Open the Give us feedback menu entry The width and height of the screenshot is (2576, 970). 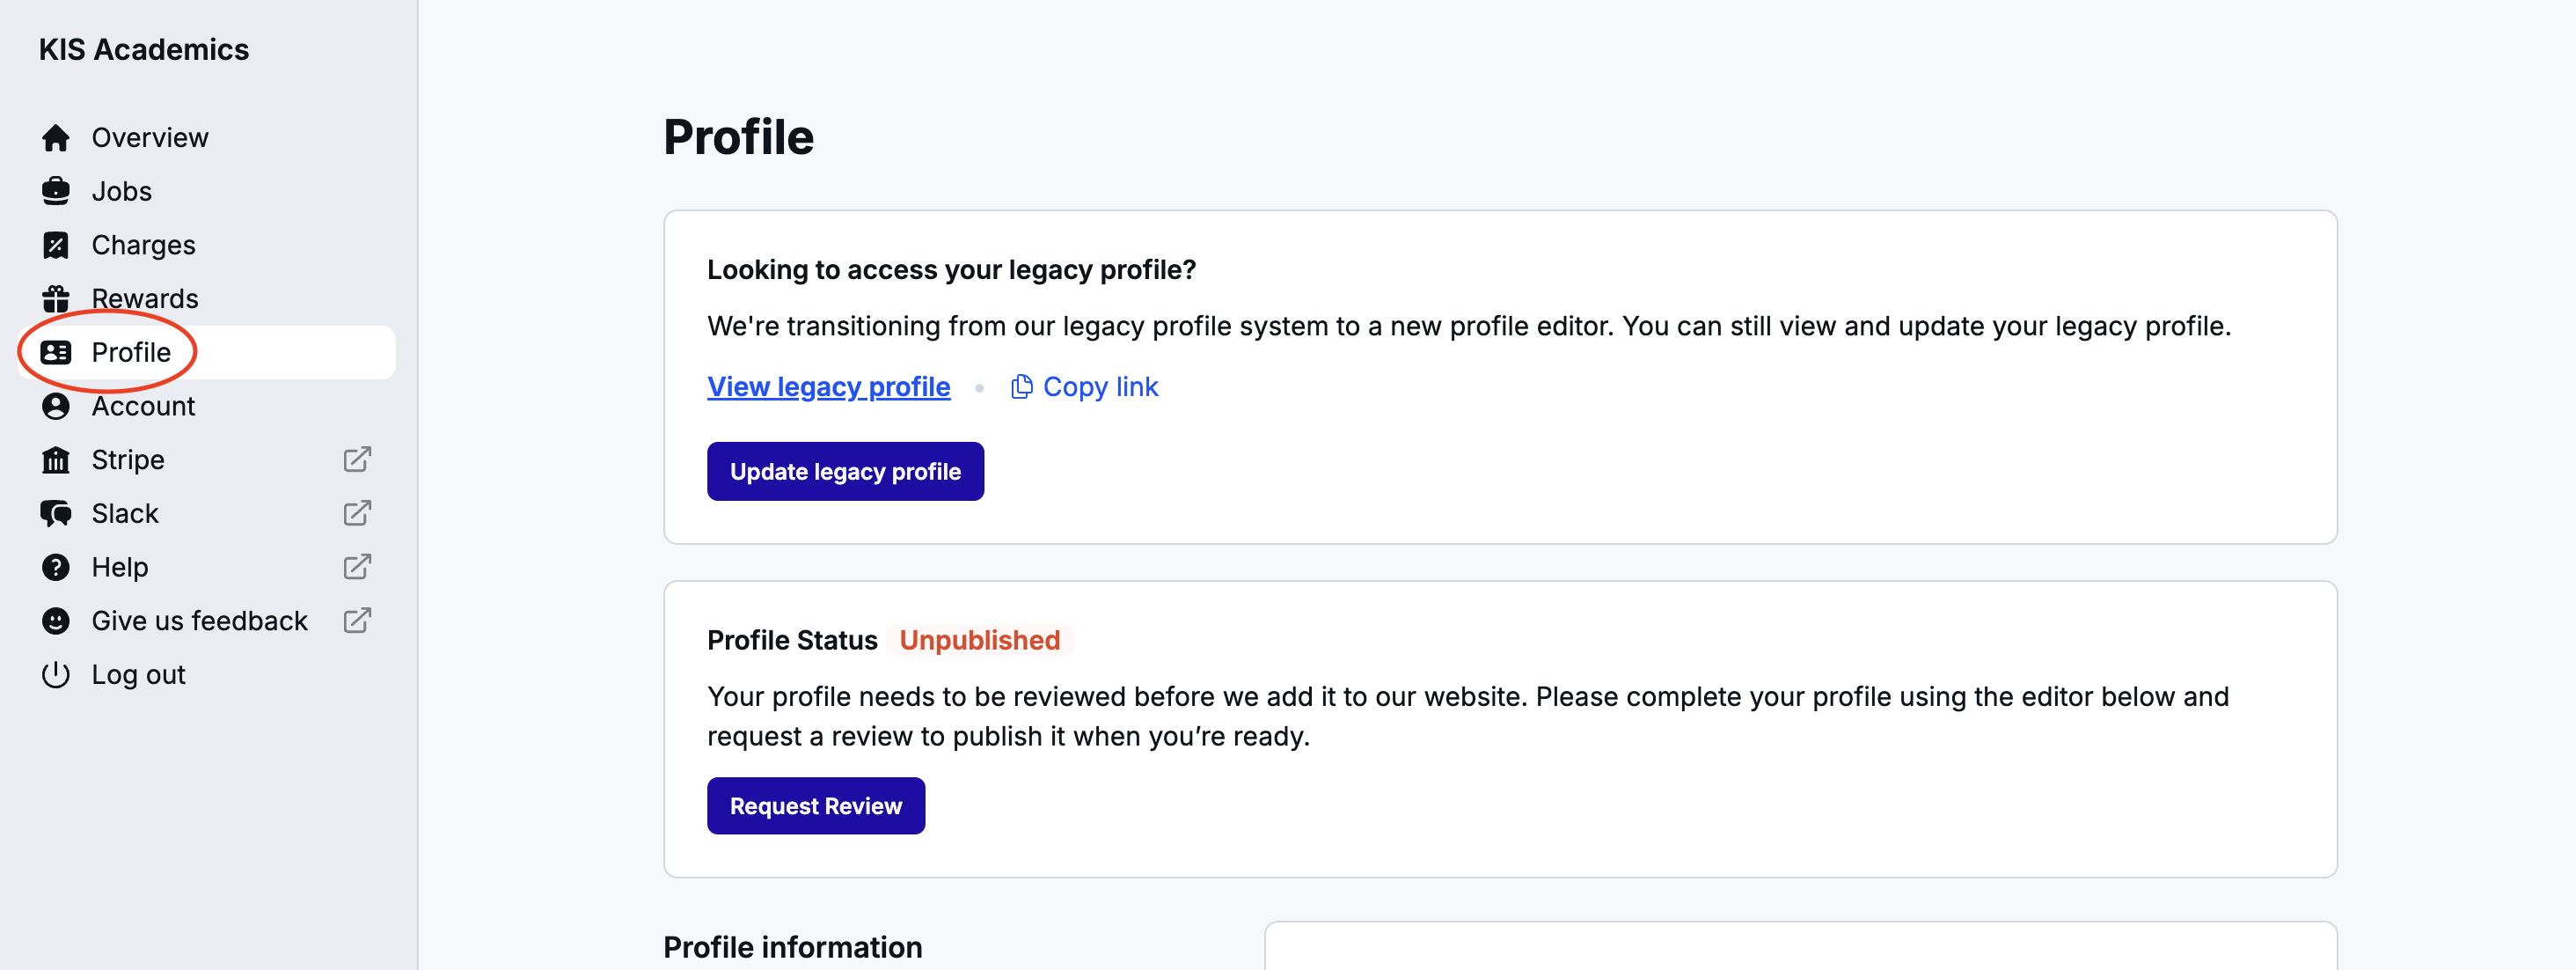click(x=199, y=620)
